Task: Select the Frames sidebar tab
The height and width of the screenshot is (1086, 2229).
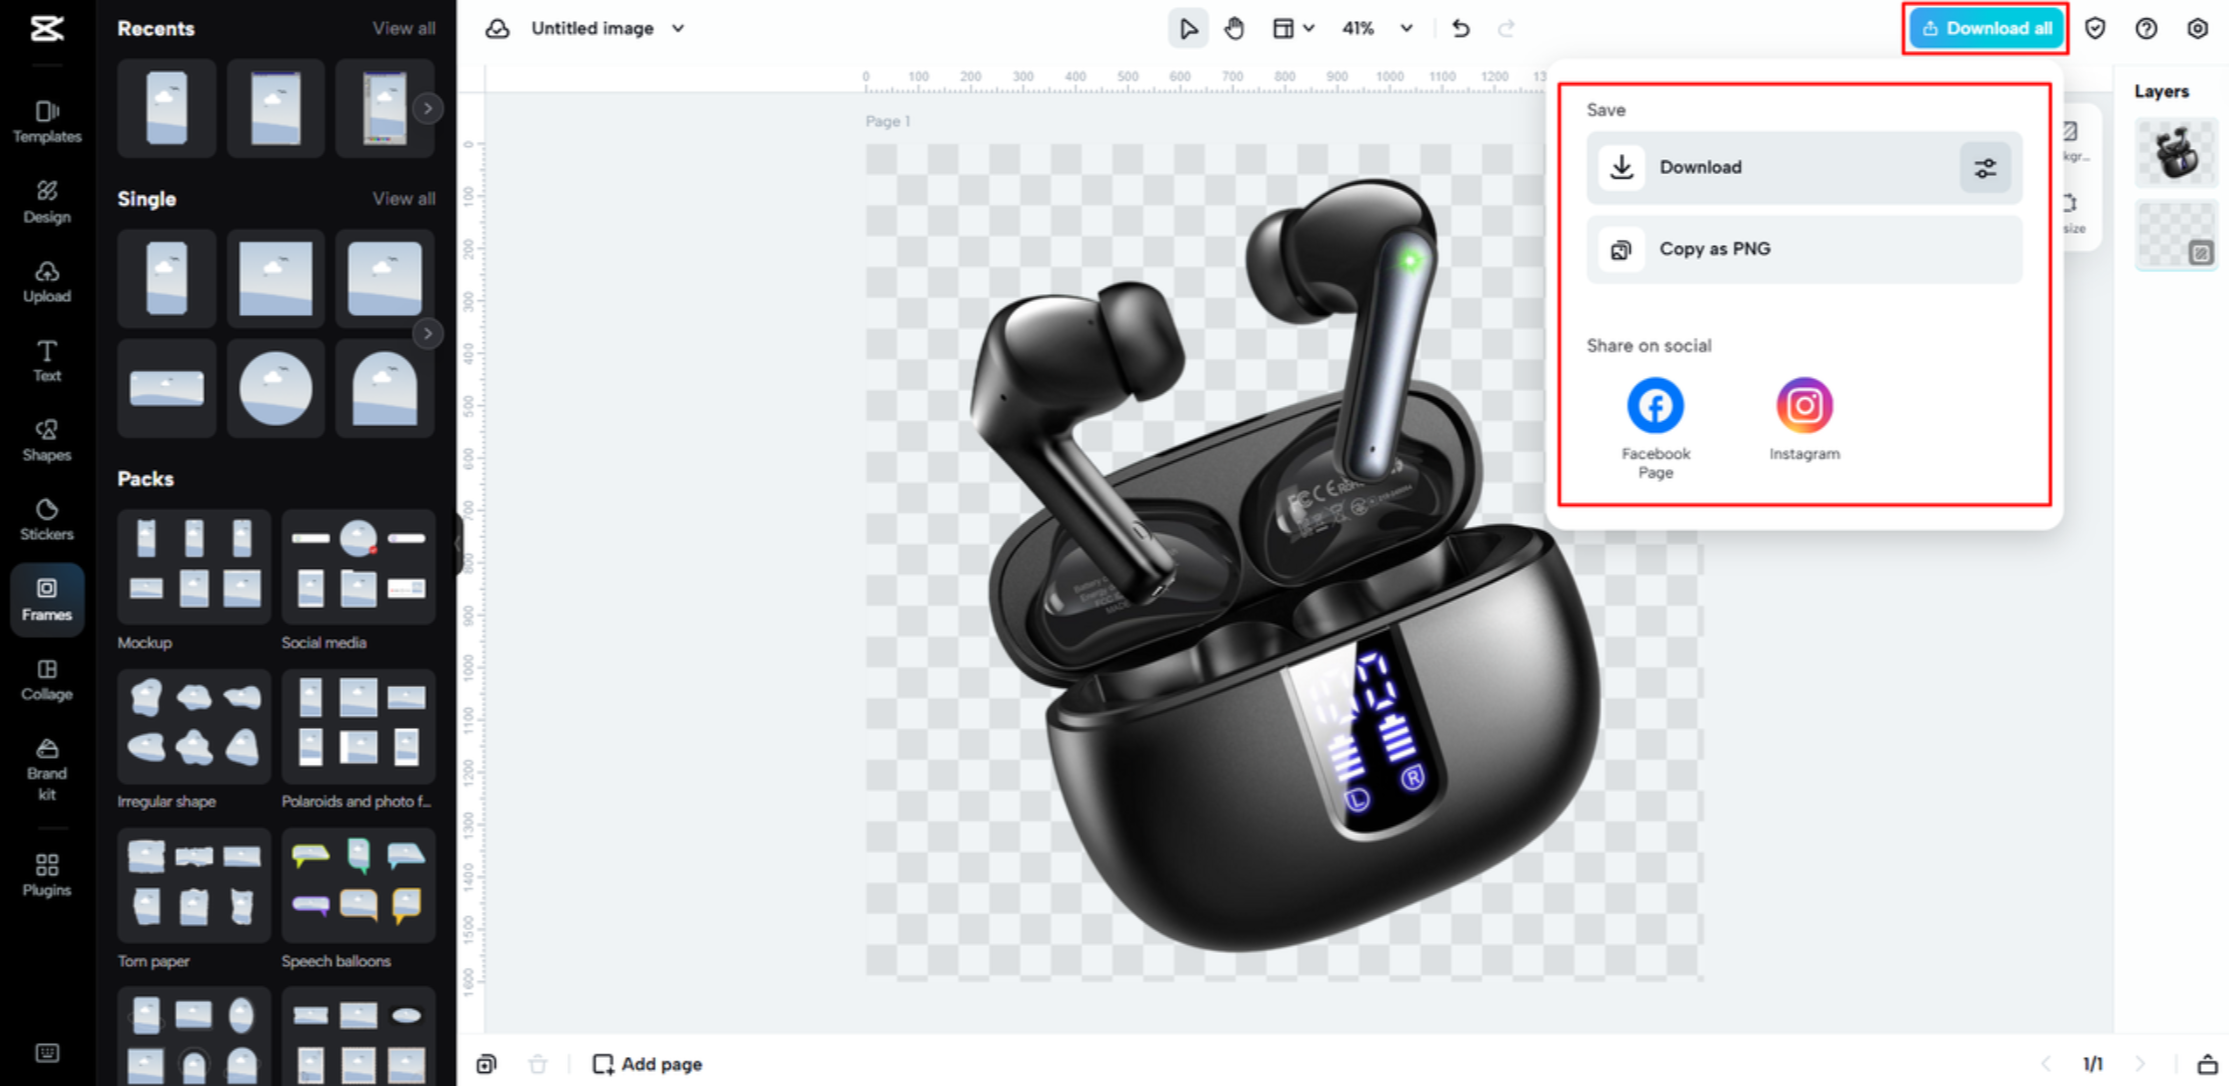Action: click(x=47, y=599)
